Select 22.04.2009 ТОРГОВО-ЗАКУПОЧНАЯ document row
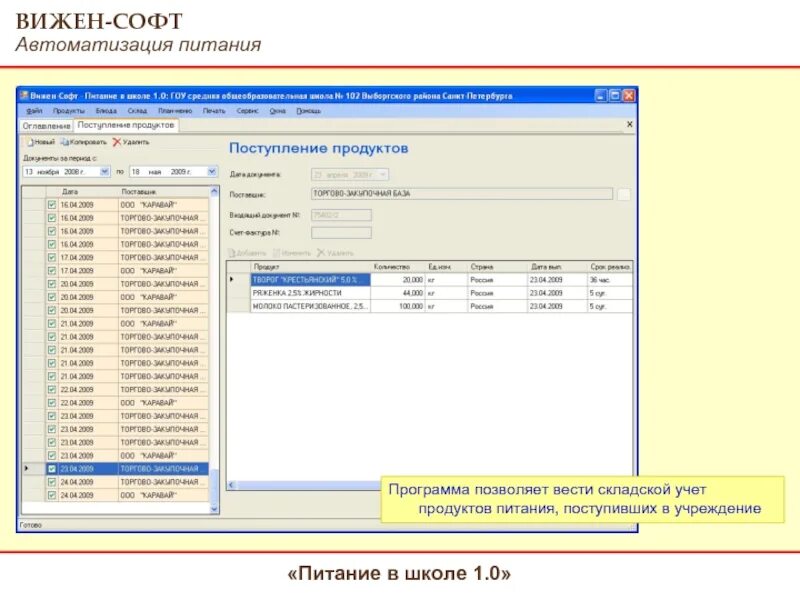Viewport: 800px width, 600px height. click(x=115, y=390)
